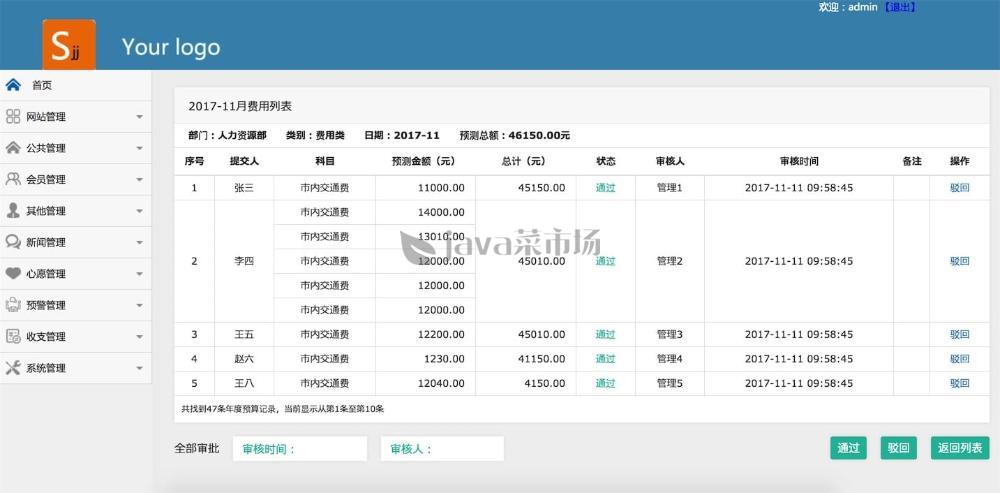Click the 公共管理 house icon
The height and width of the screenshot is (493, 1000).
pyautogui.click(x=13, y=148)
